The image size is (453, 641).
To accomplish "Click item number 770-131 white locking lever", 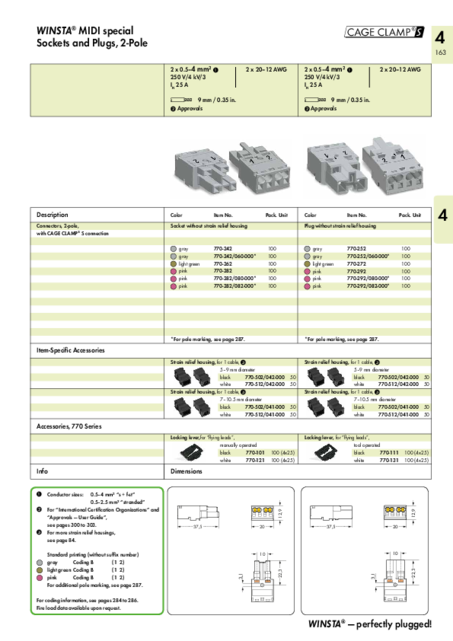I will pyautogui.click(x=389, y=460).
